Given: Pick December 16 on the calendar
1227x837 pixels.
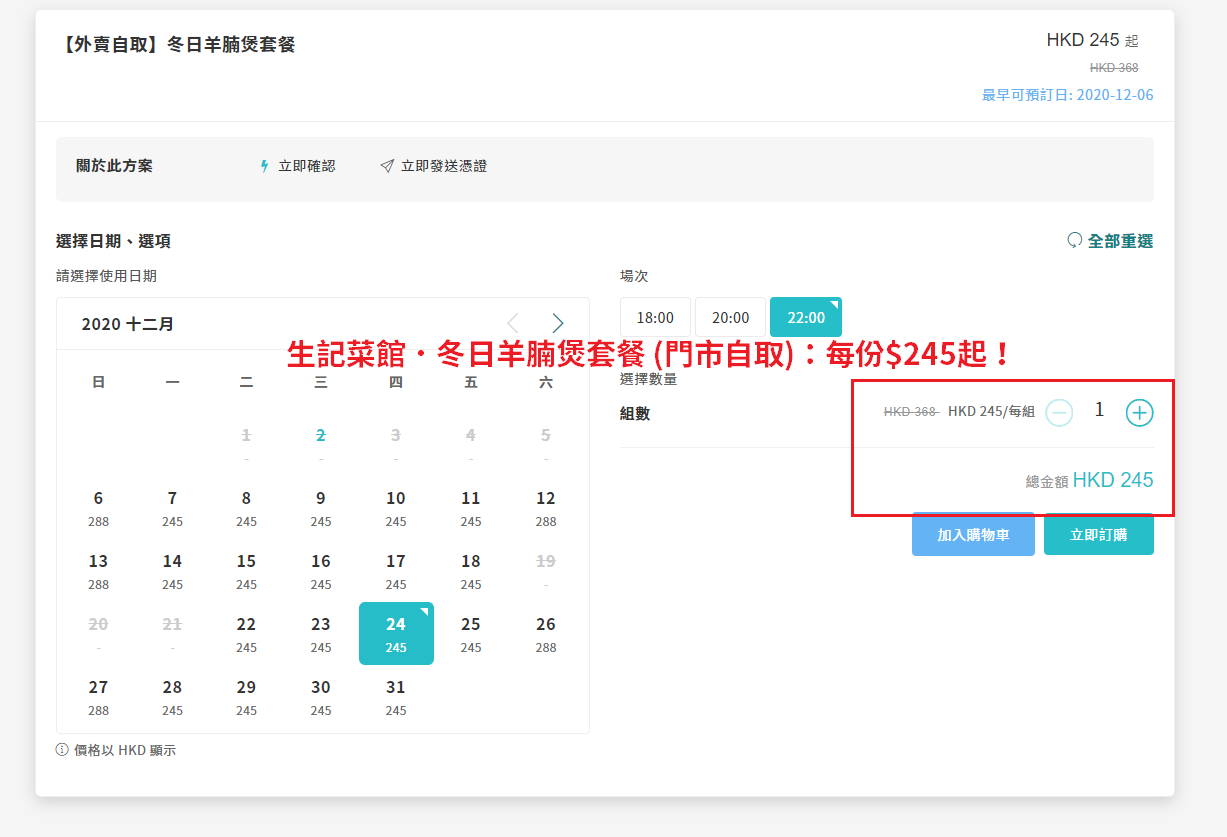Looking at the screenshot, I should pos(321,570).
